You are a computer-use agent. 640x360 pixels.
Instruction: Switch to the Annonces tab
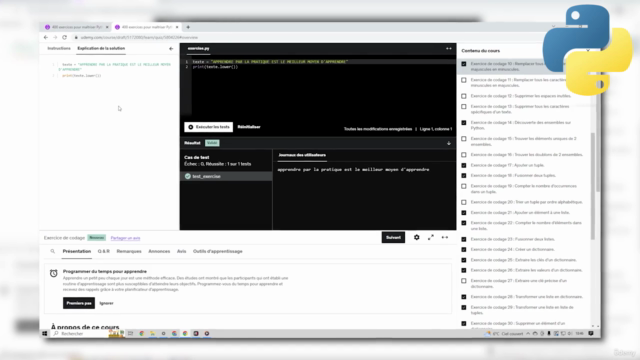pos(159,251)
